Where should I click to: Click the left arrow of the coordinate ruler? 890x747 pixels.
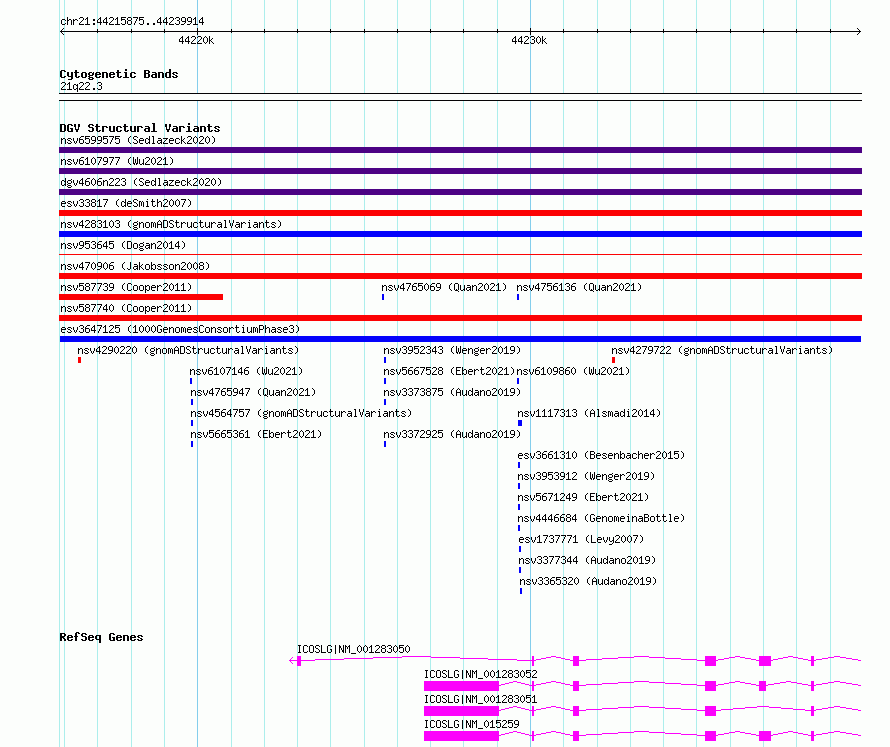(x=62, y=32)
